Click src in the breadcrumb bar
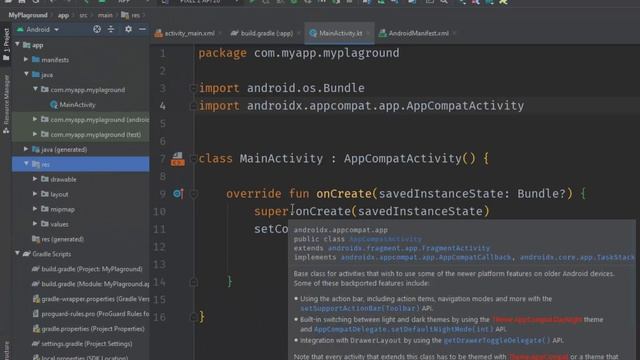 pyautogui.click(x=83, y=15)
